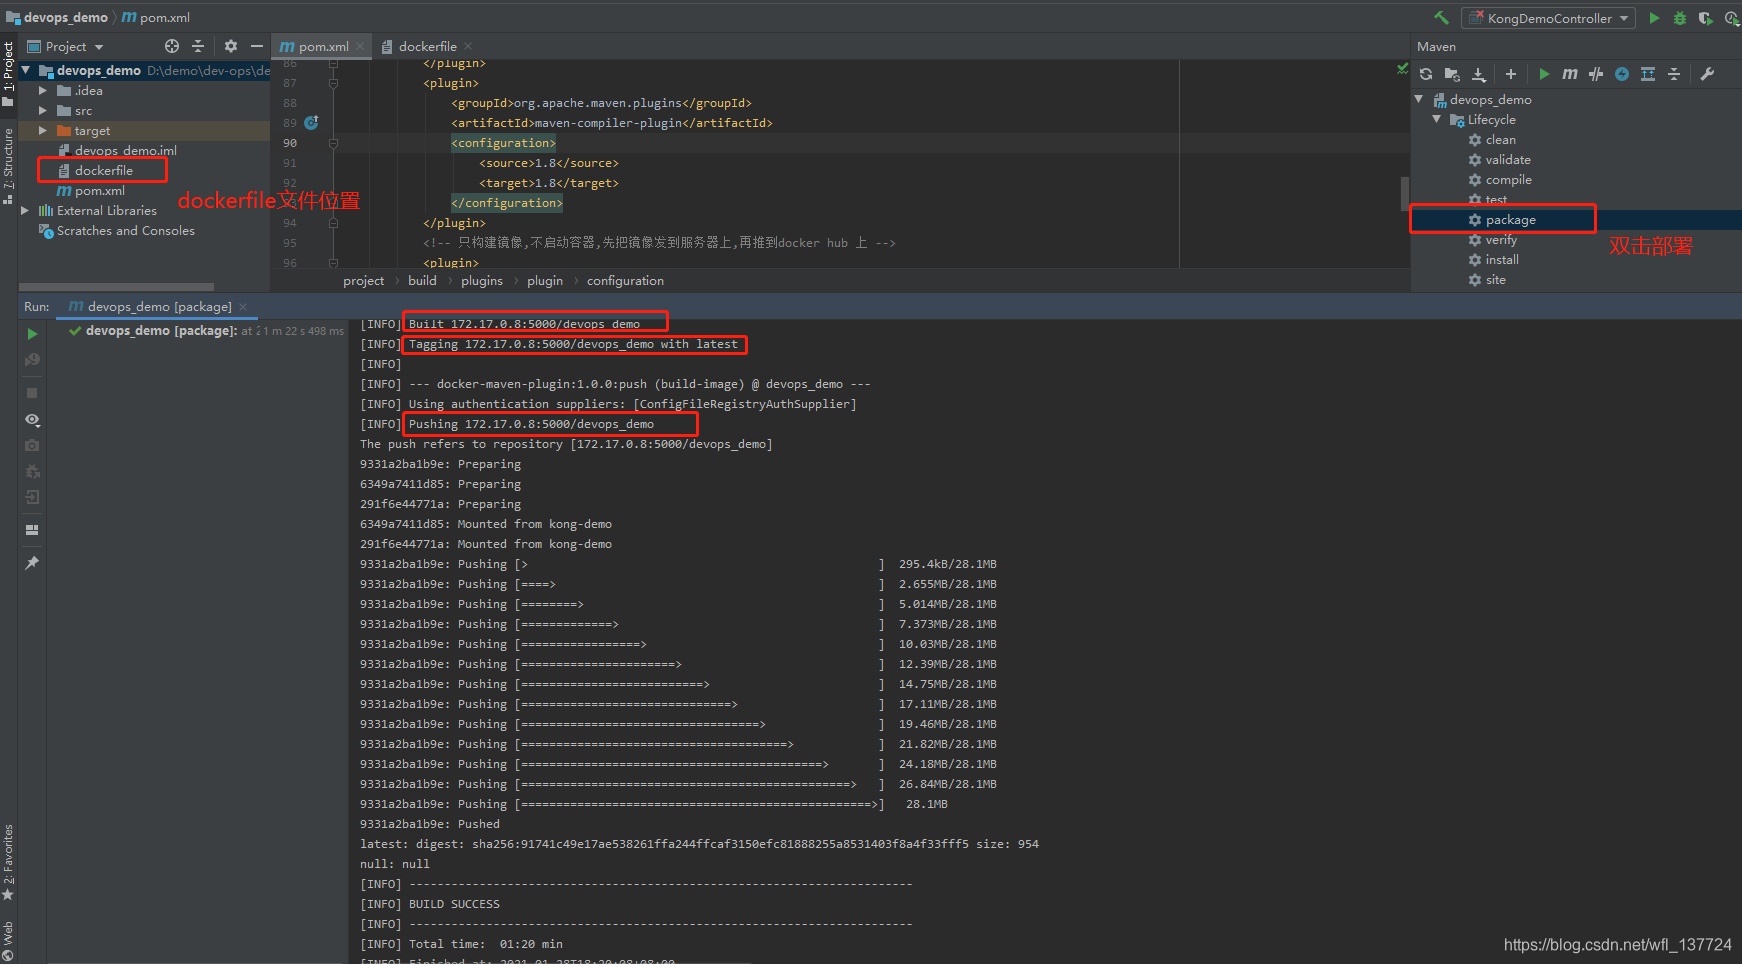Viewport: 1742px width, 964px height.
Task: Open the 1: Project side tab
Action: pyautogui.click(x=8, y=74)
